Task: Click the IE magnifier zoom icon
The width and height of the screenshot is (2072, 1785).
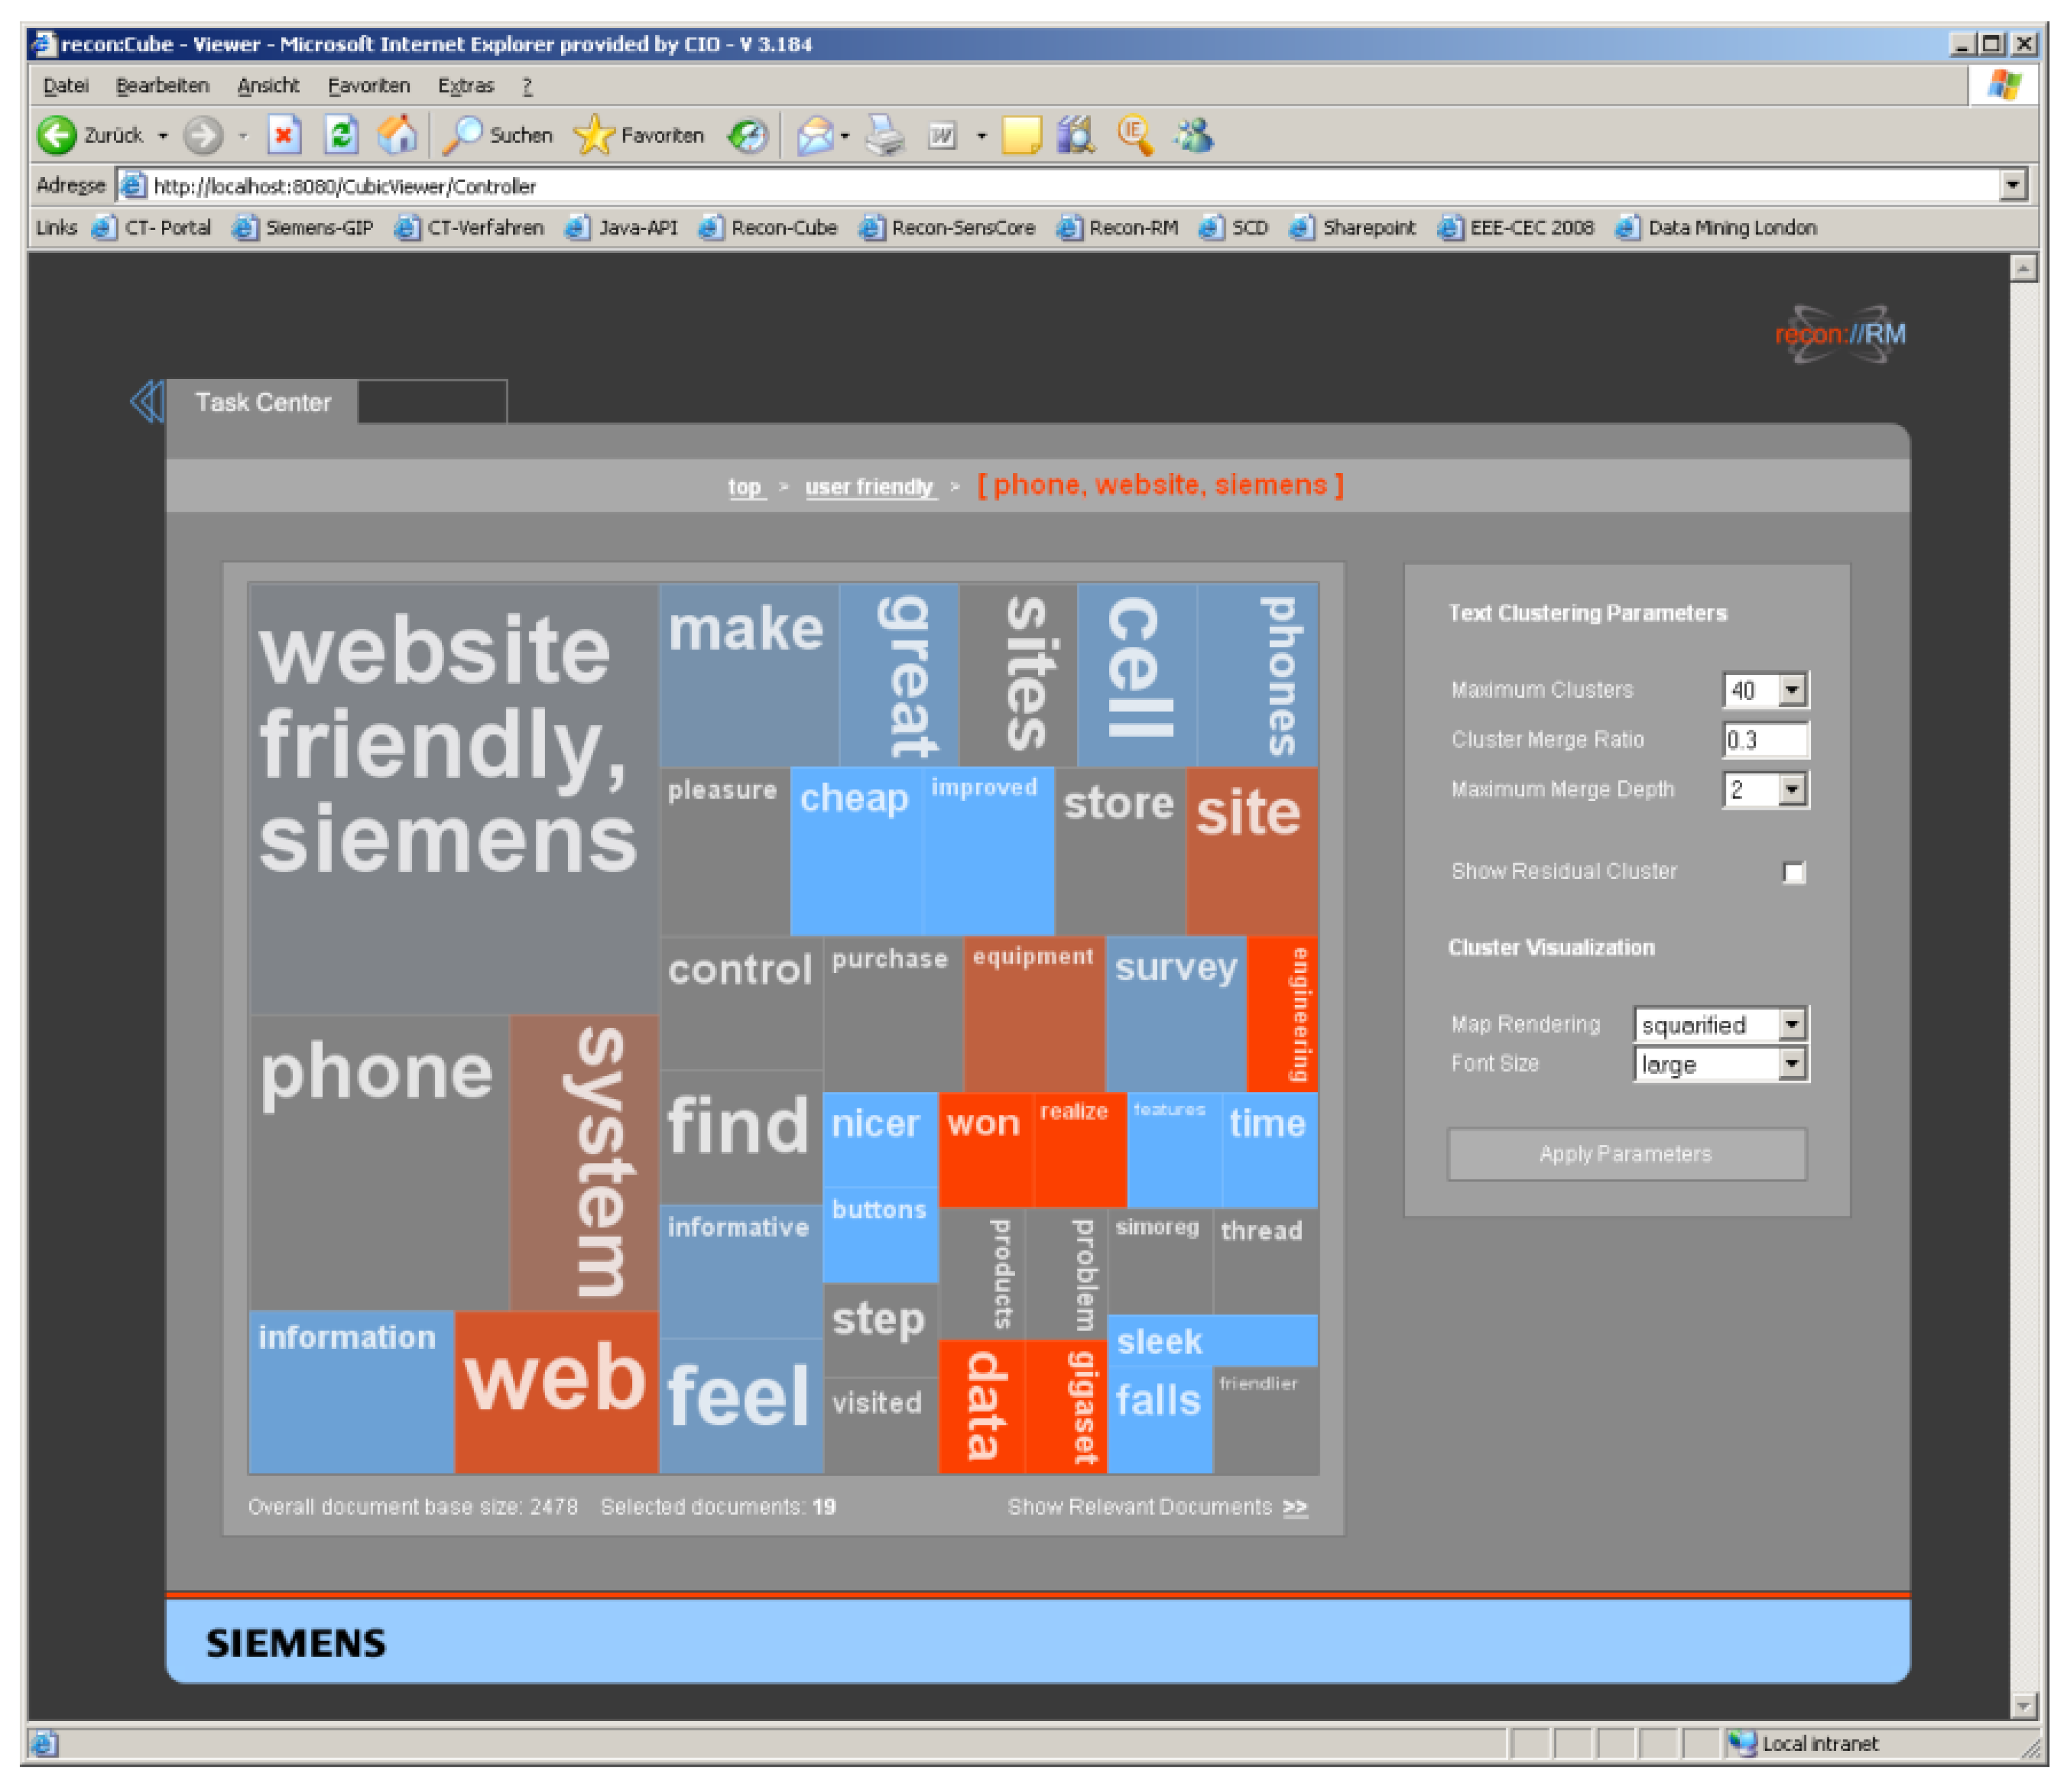Action: tap(1135, 135)
